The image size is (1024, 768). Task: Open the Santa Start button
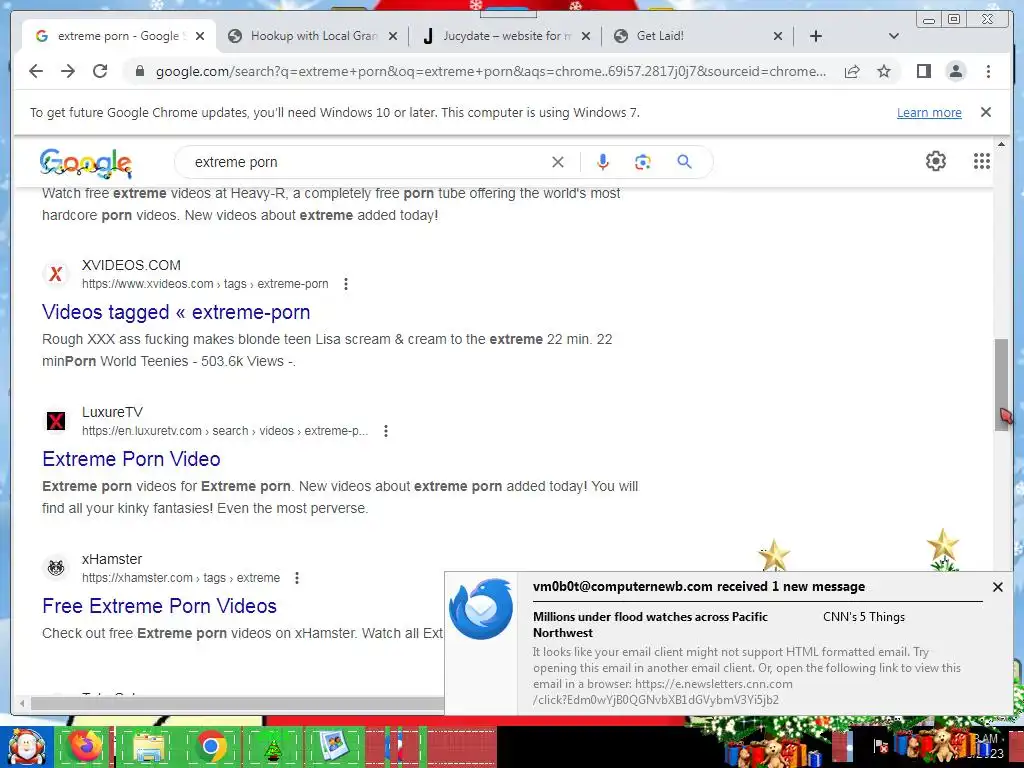click(27, 746)
